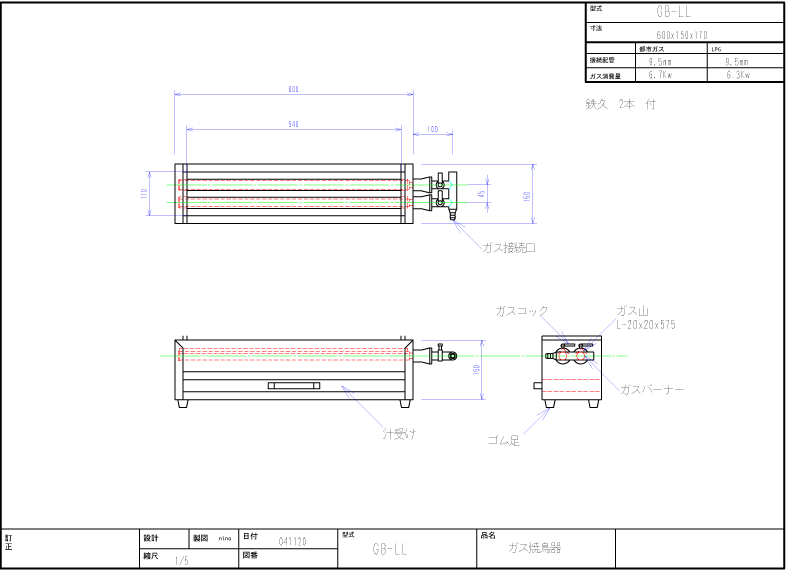The width and height of the screenshot is (787, 571).
Task: Click the date value 041120
Action: [x=292, y=541]
